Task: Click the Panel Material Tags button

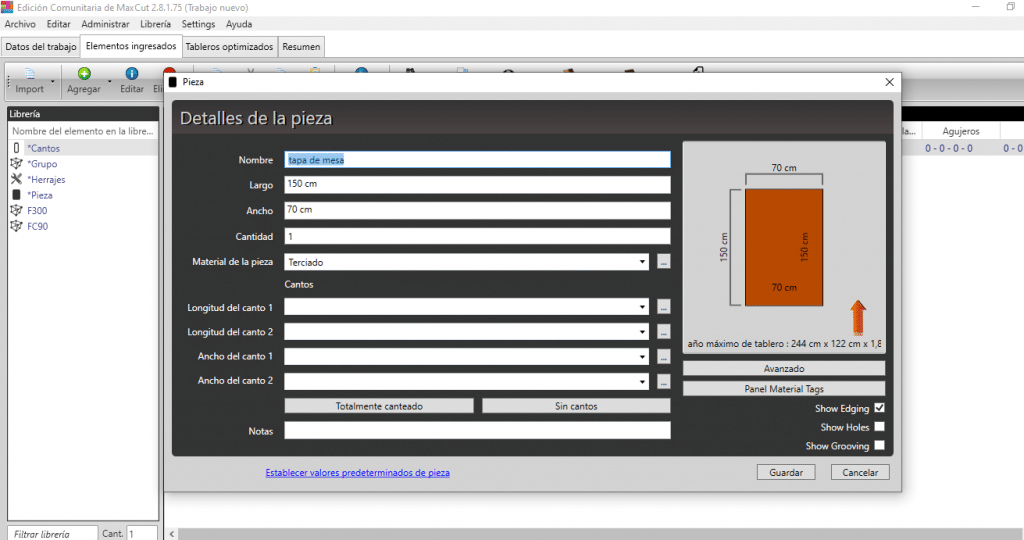Action: pos(784,389)
